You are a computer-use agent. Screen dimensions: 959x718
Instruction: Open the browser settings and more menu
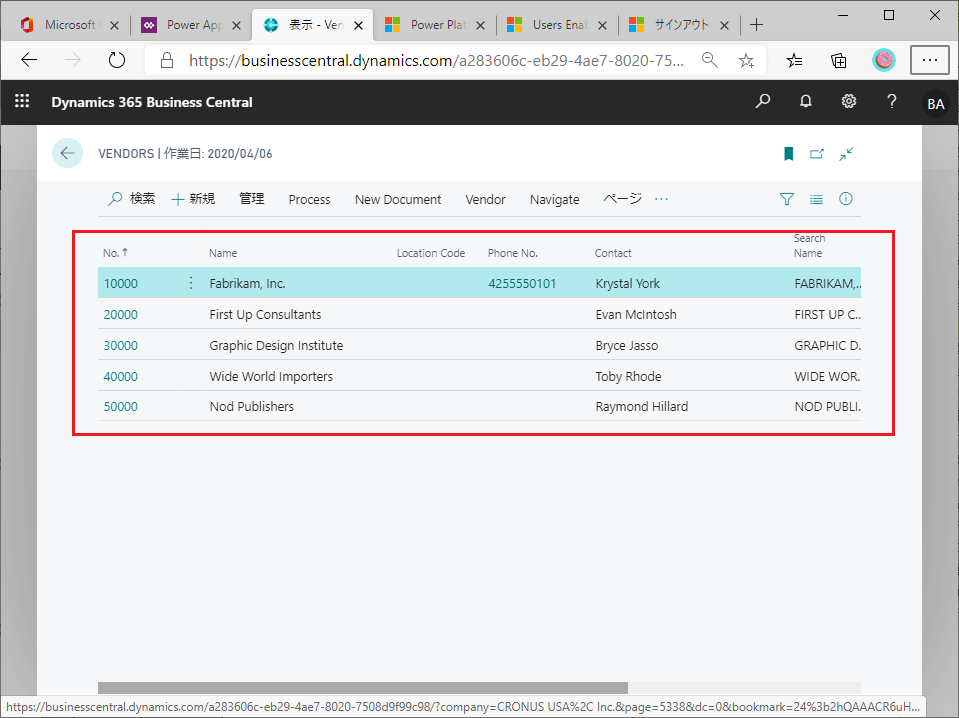coord(930,60)
